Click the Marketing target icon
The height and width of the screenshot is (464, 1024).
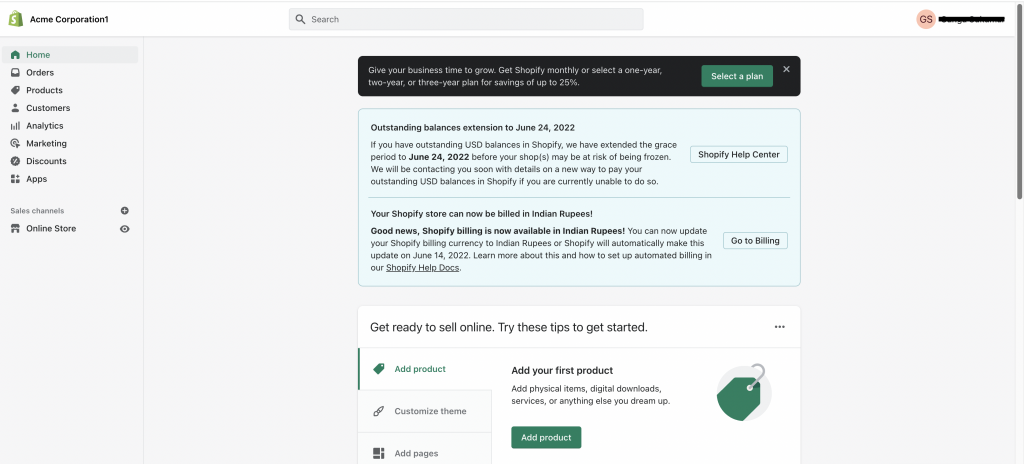point(15,143)
